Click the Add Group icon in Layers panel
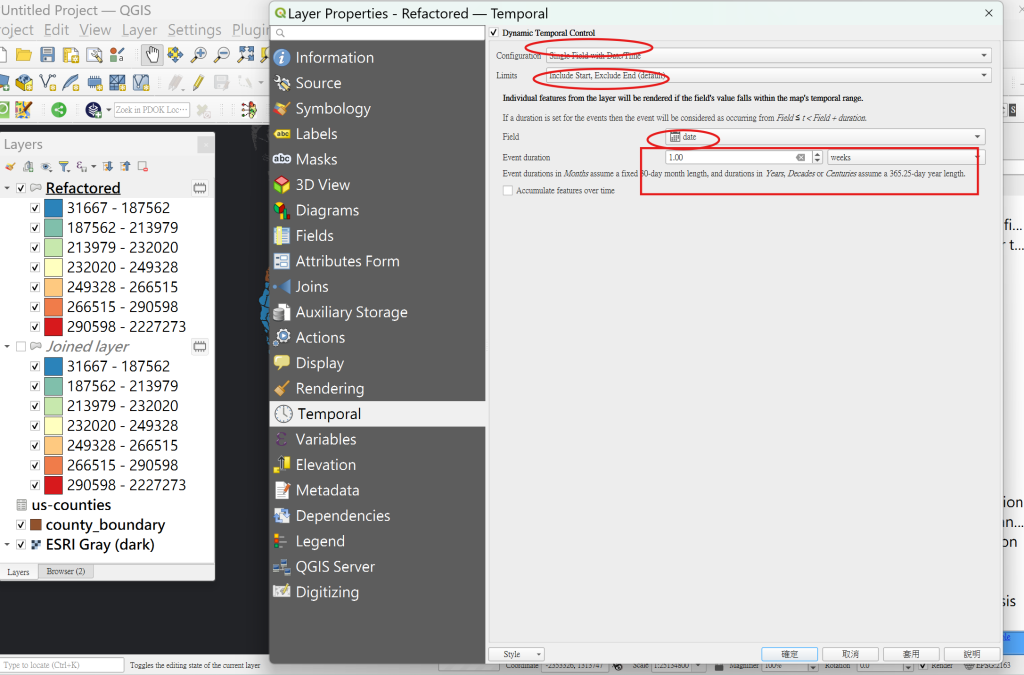The image size is (1024, 675). [28, 166]
